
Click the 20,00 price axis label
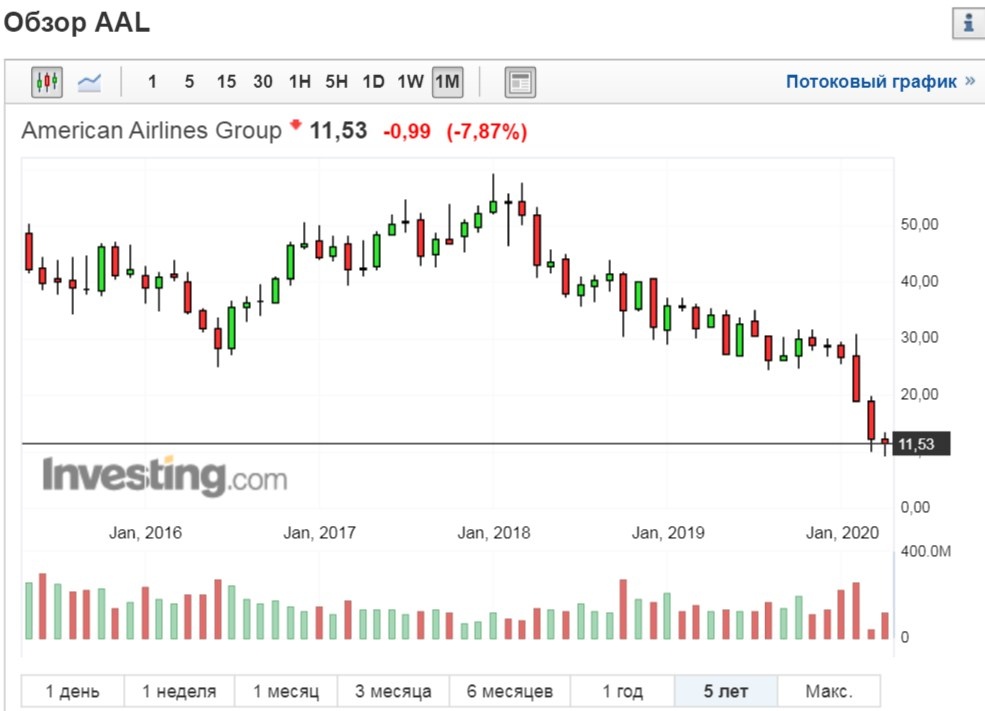(x=919, y=394)
